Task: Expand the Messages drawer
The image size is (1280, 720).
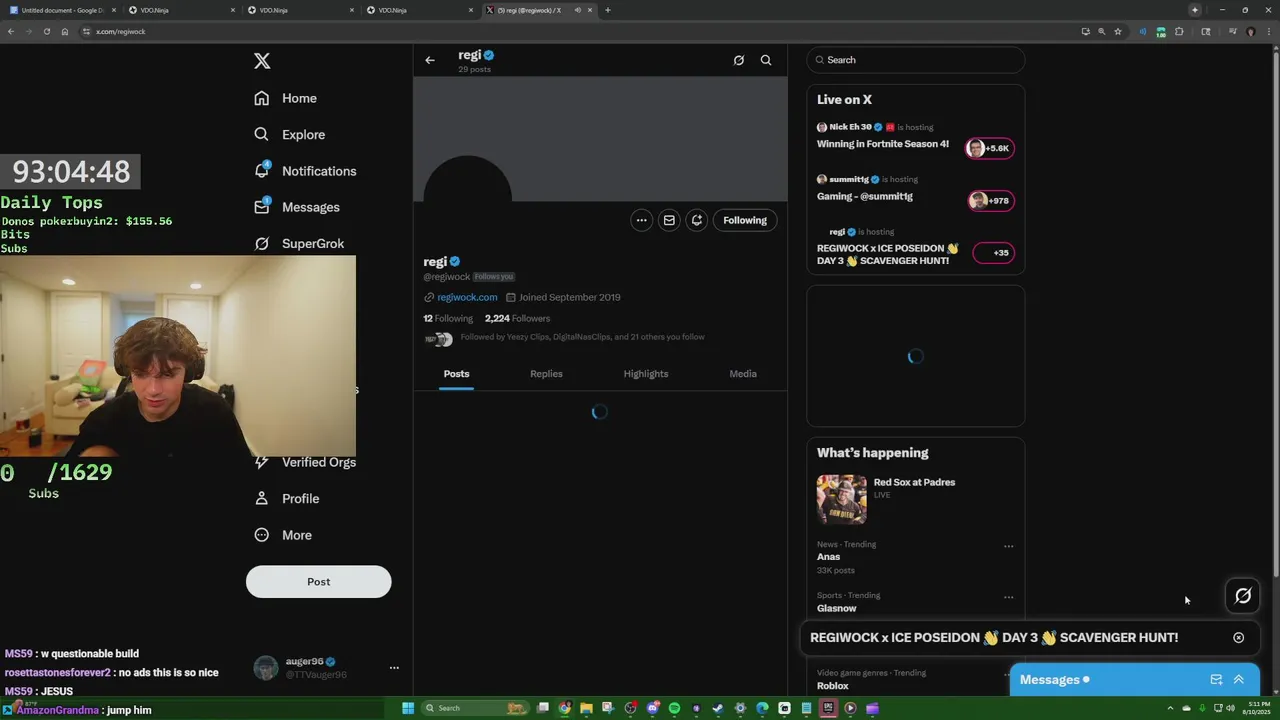Action: (x=1238, y=680)
